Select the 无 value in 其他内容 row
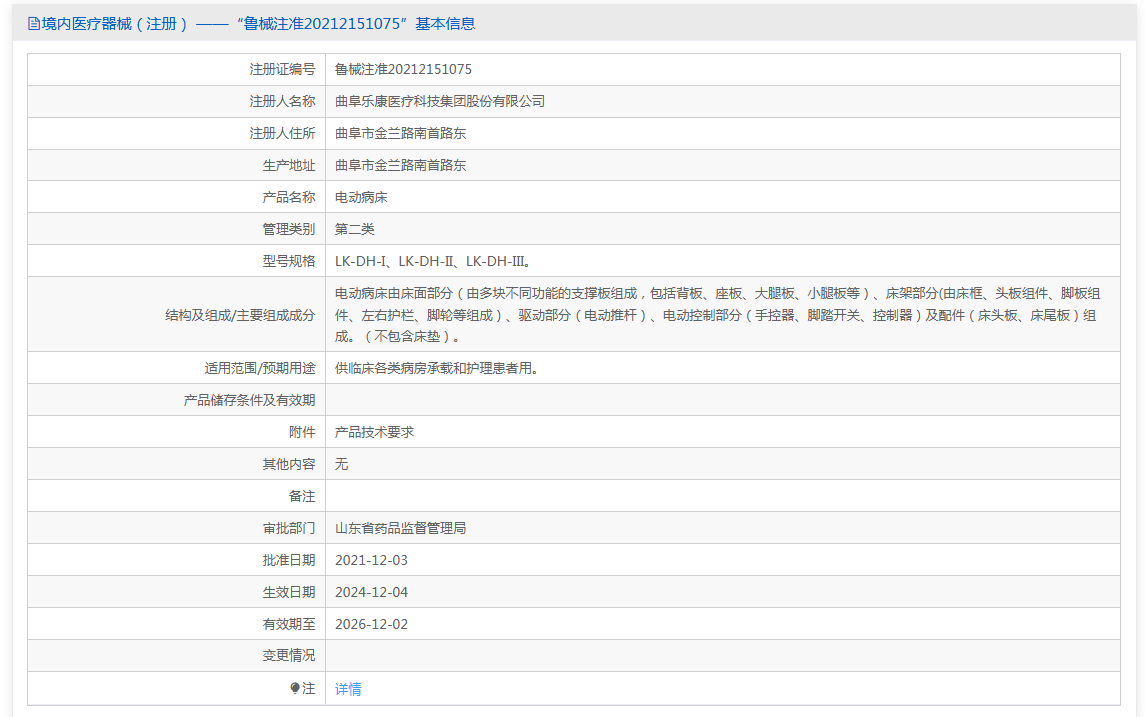The image size is (1146, 717). point(341,465)
